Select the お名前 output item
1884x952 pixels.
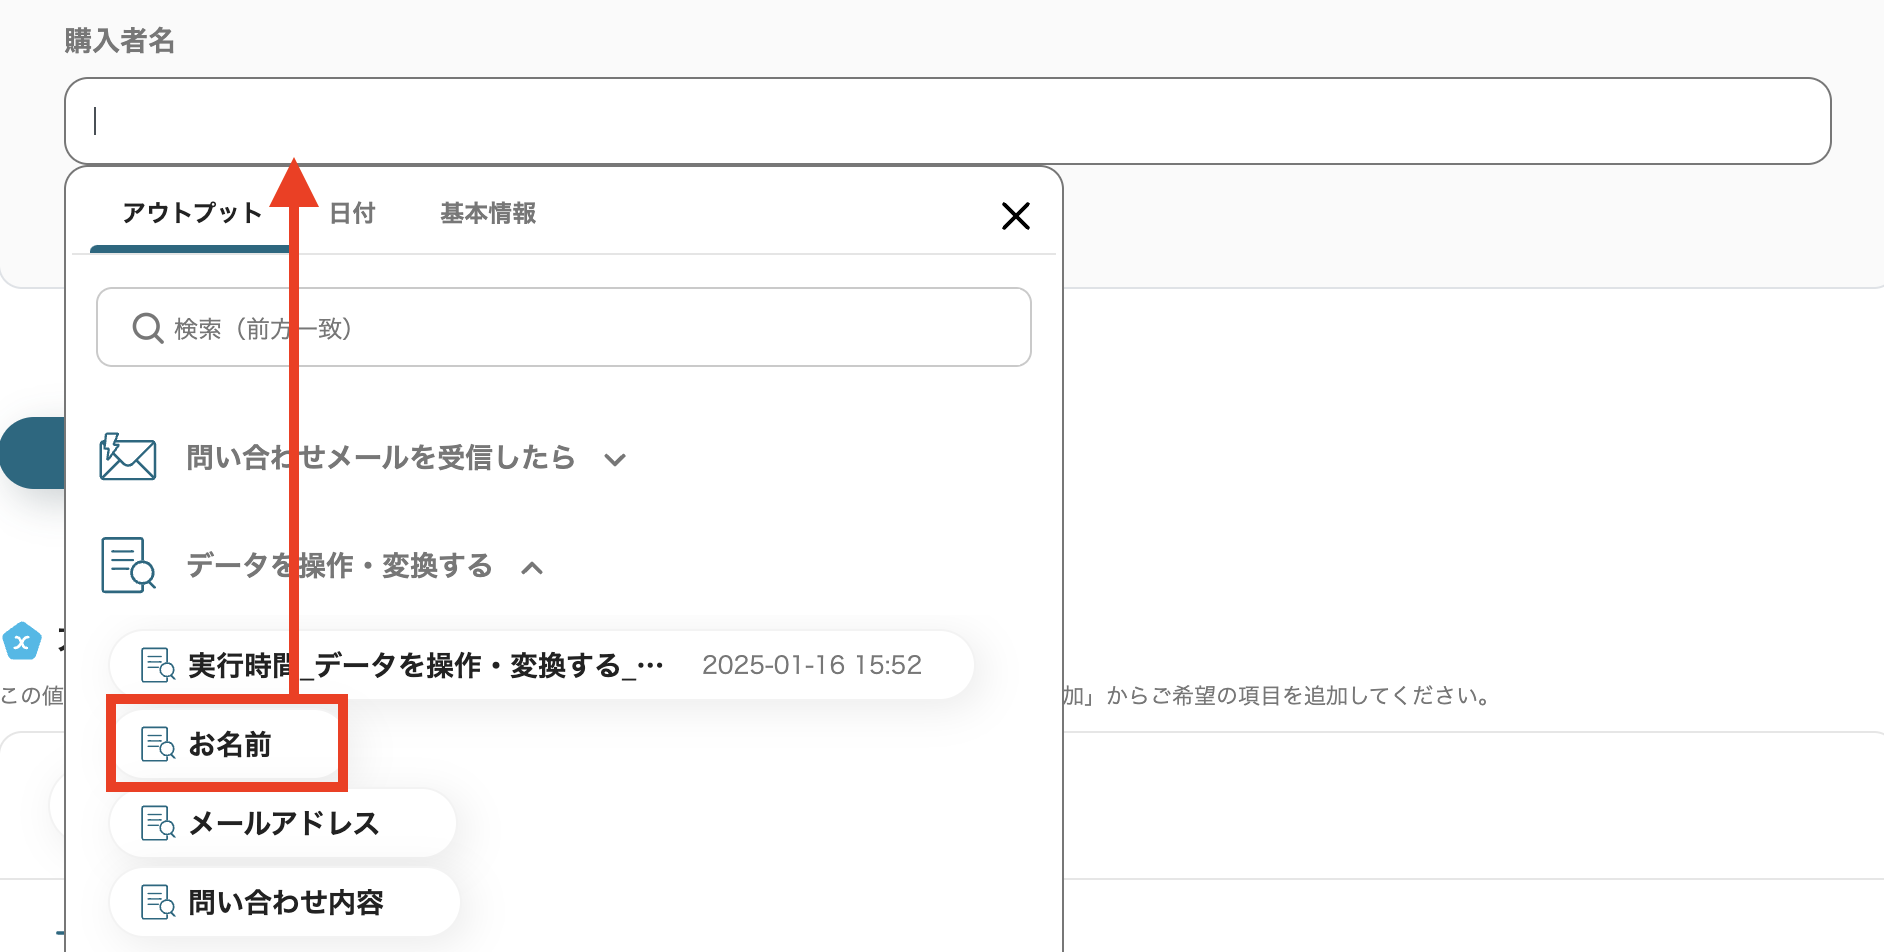click(x=231, y=744)
